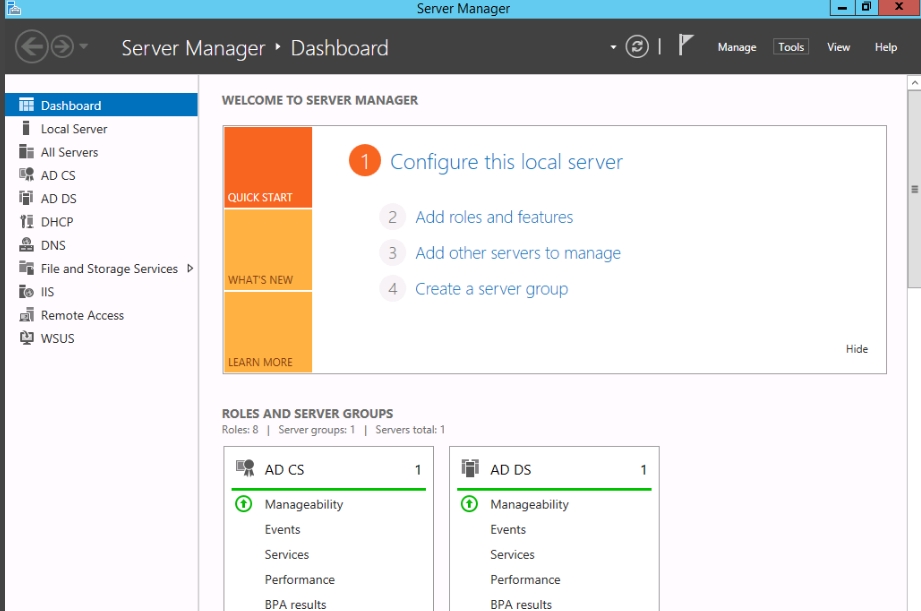Open Services in AD DS tile
Screen dimensions: 921x611
(512, 555)
